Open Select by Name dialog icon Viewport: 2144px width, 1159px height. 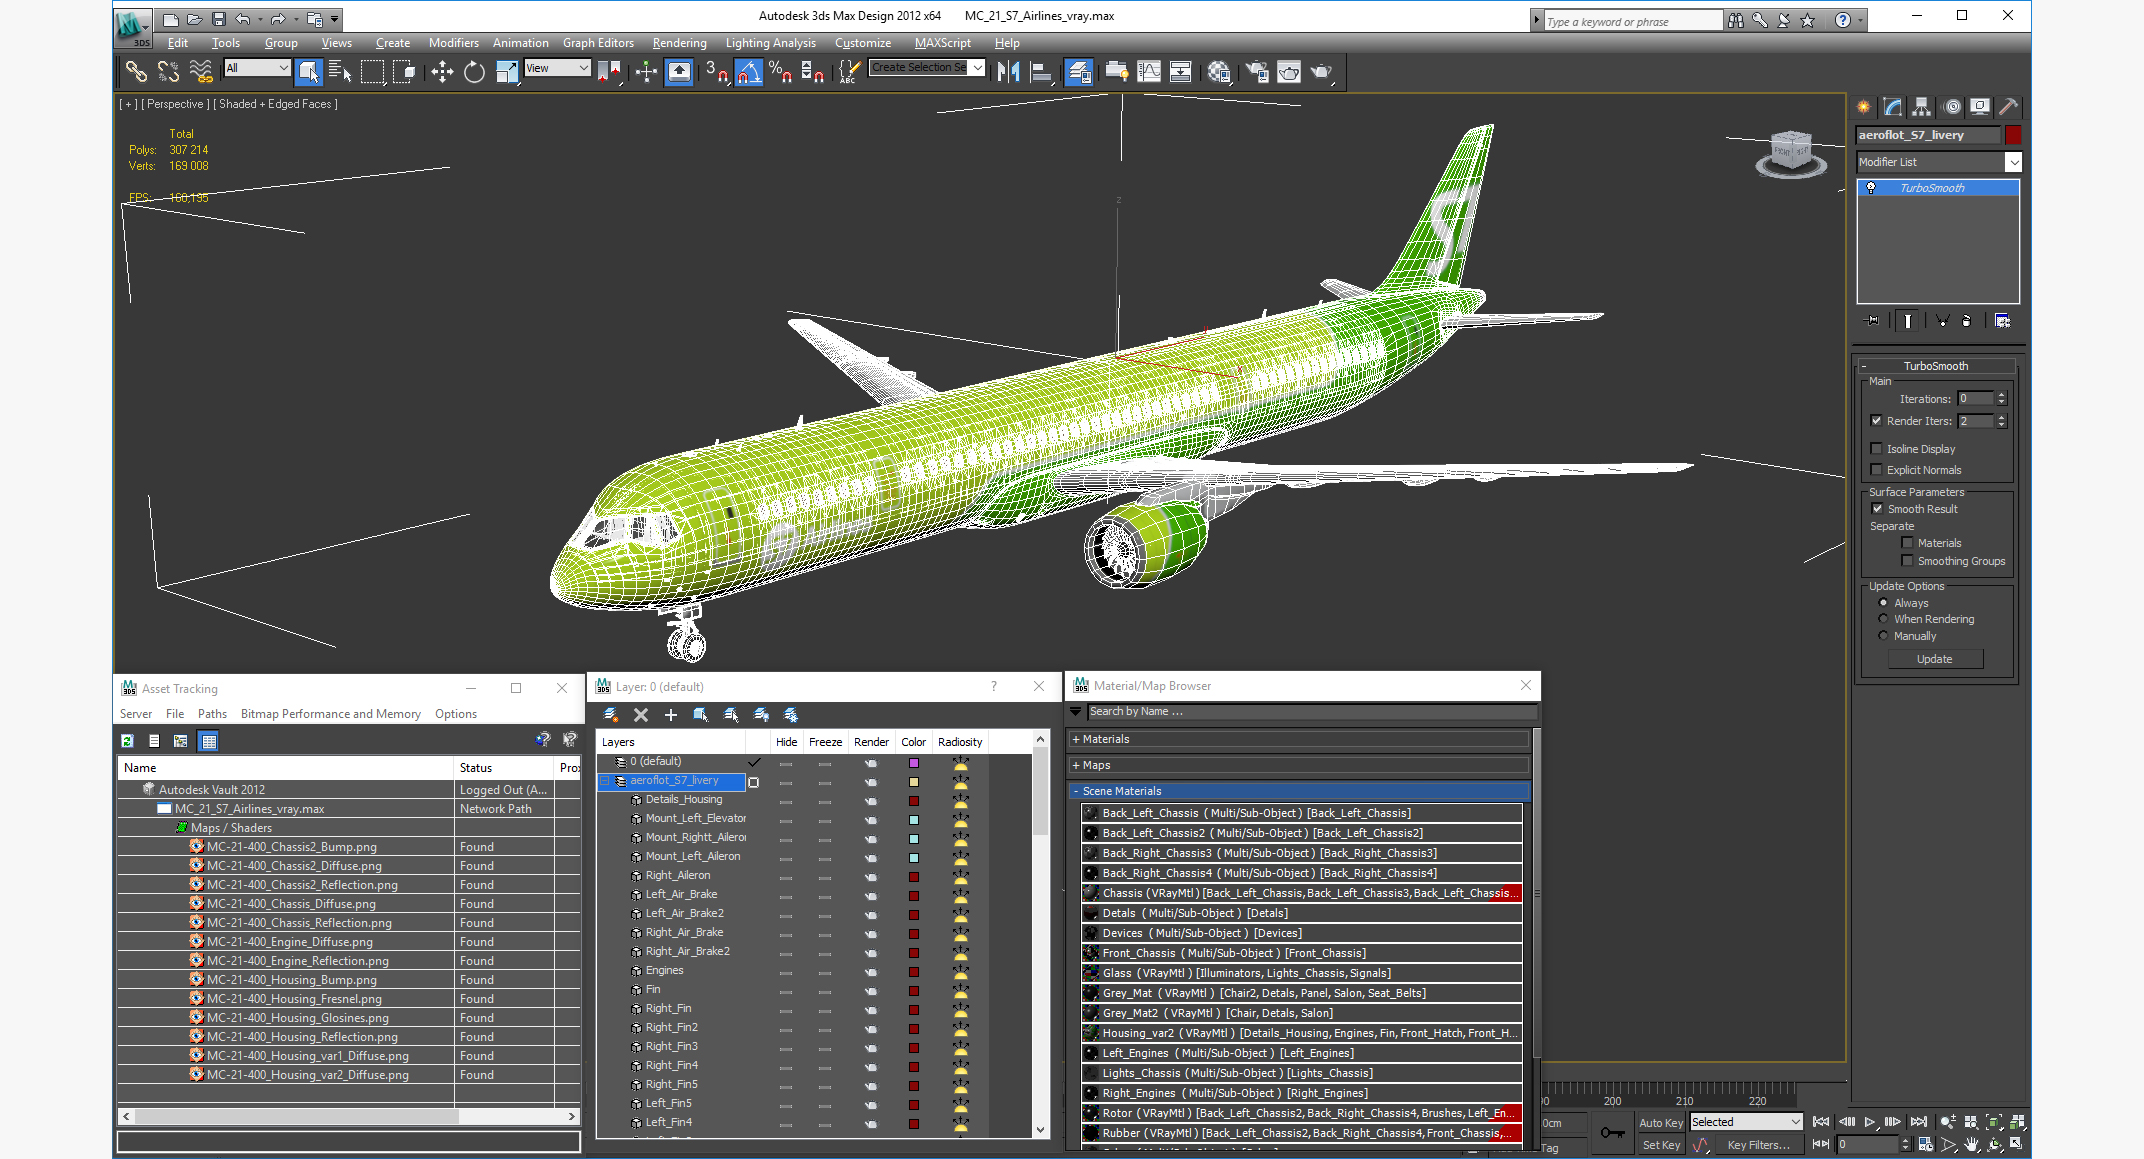click(339, 71)
